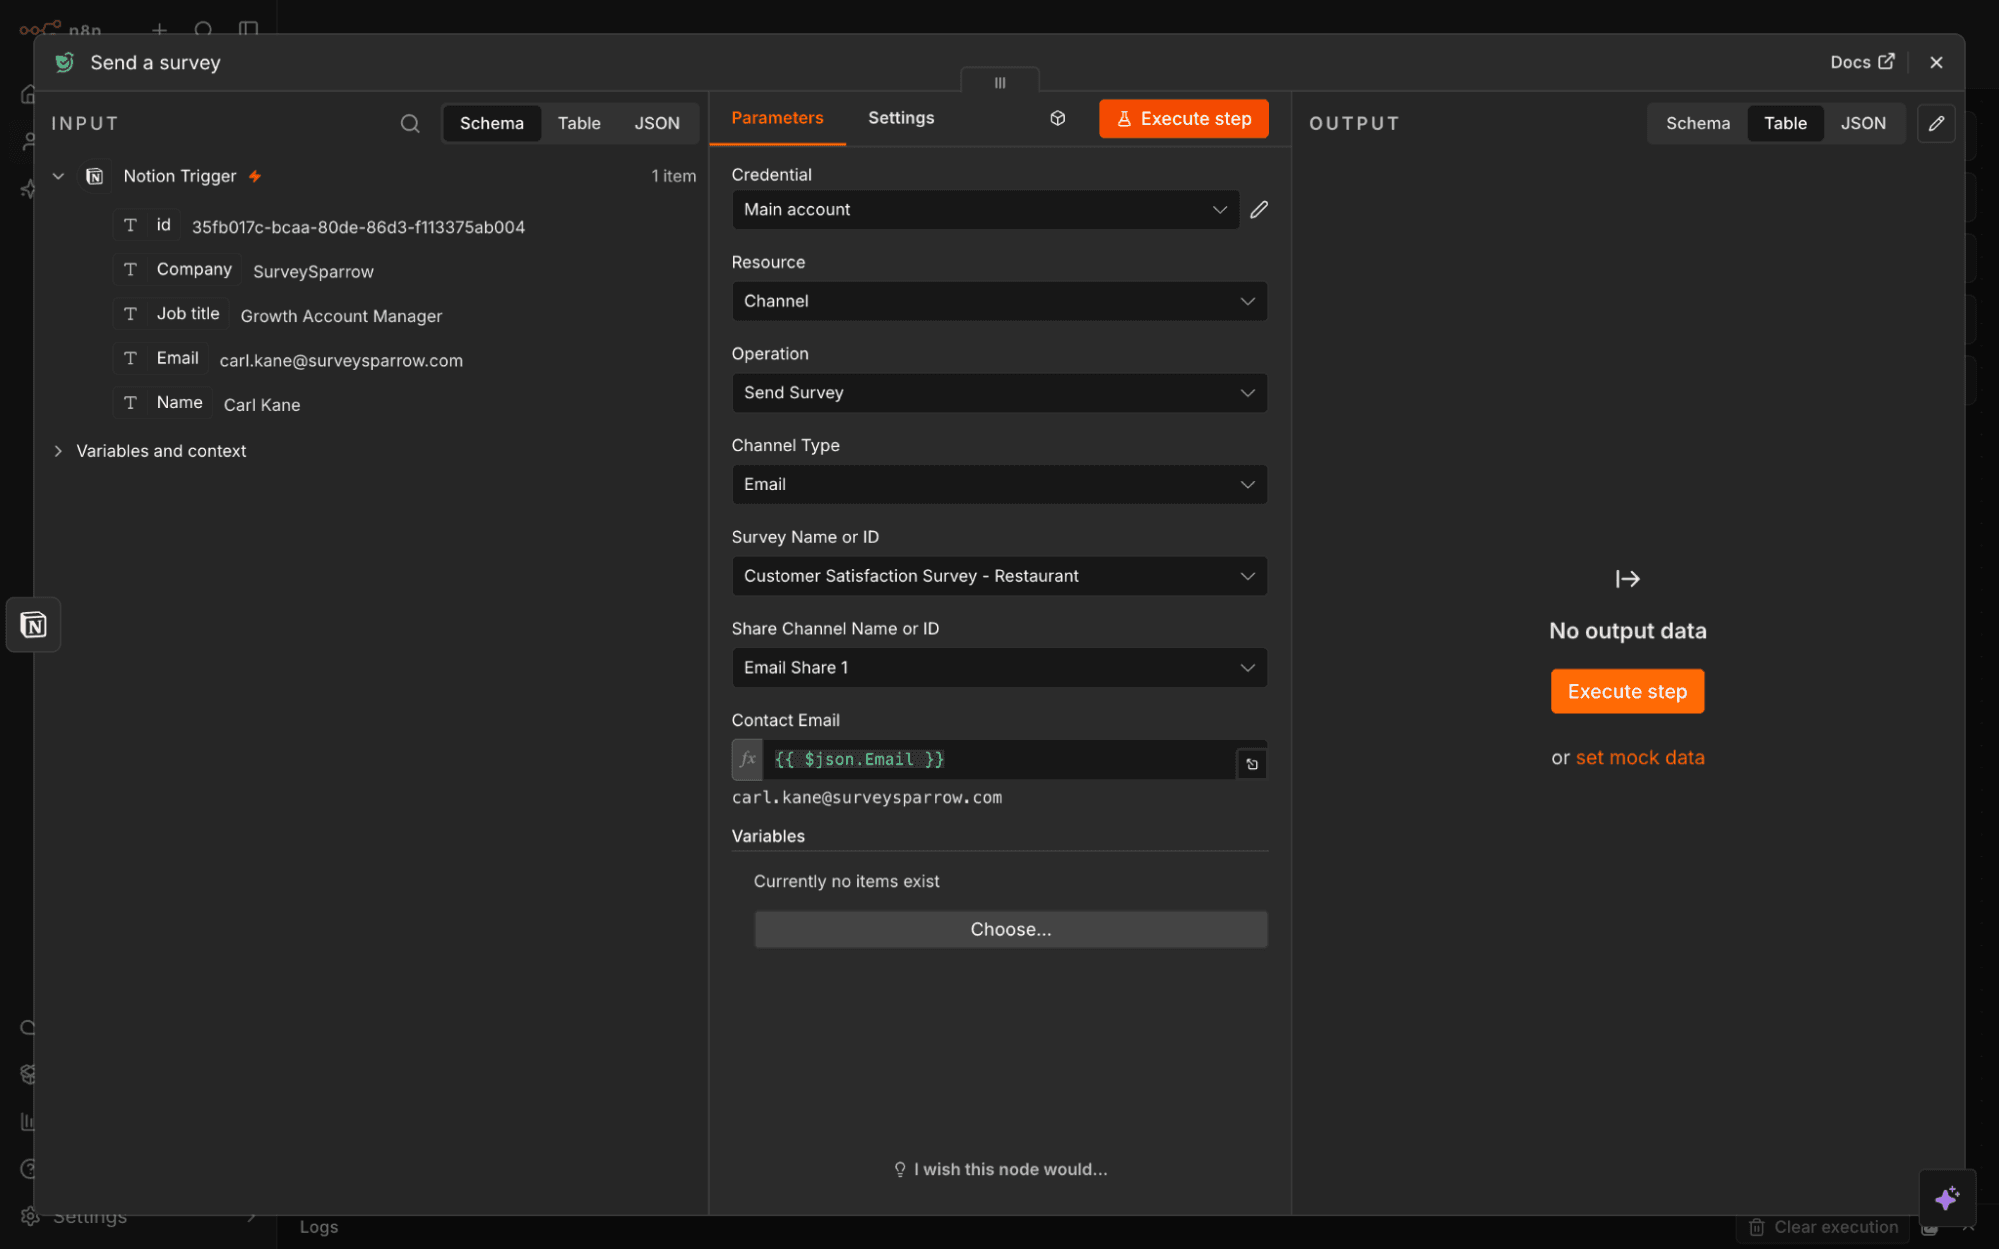Open the Settings tab
This screenshot has height=1250, width=1999.
click(x=900, y=118)
